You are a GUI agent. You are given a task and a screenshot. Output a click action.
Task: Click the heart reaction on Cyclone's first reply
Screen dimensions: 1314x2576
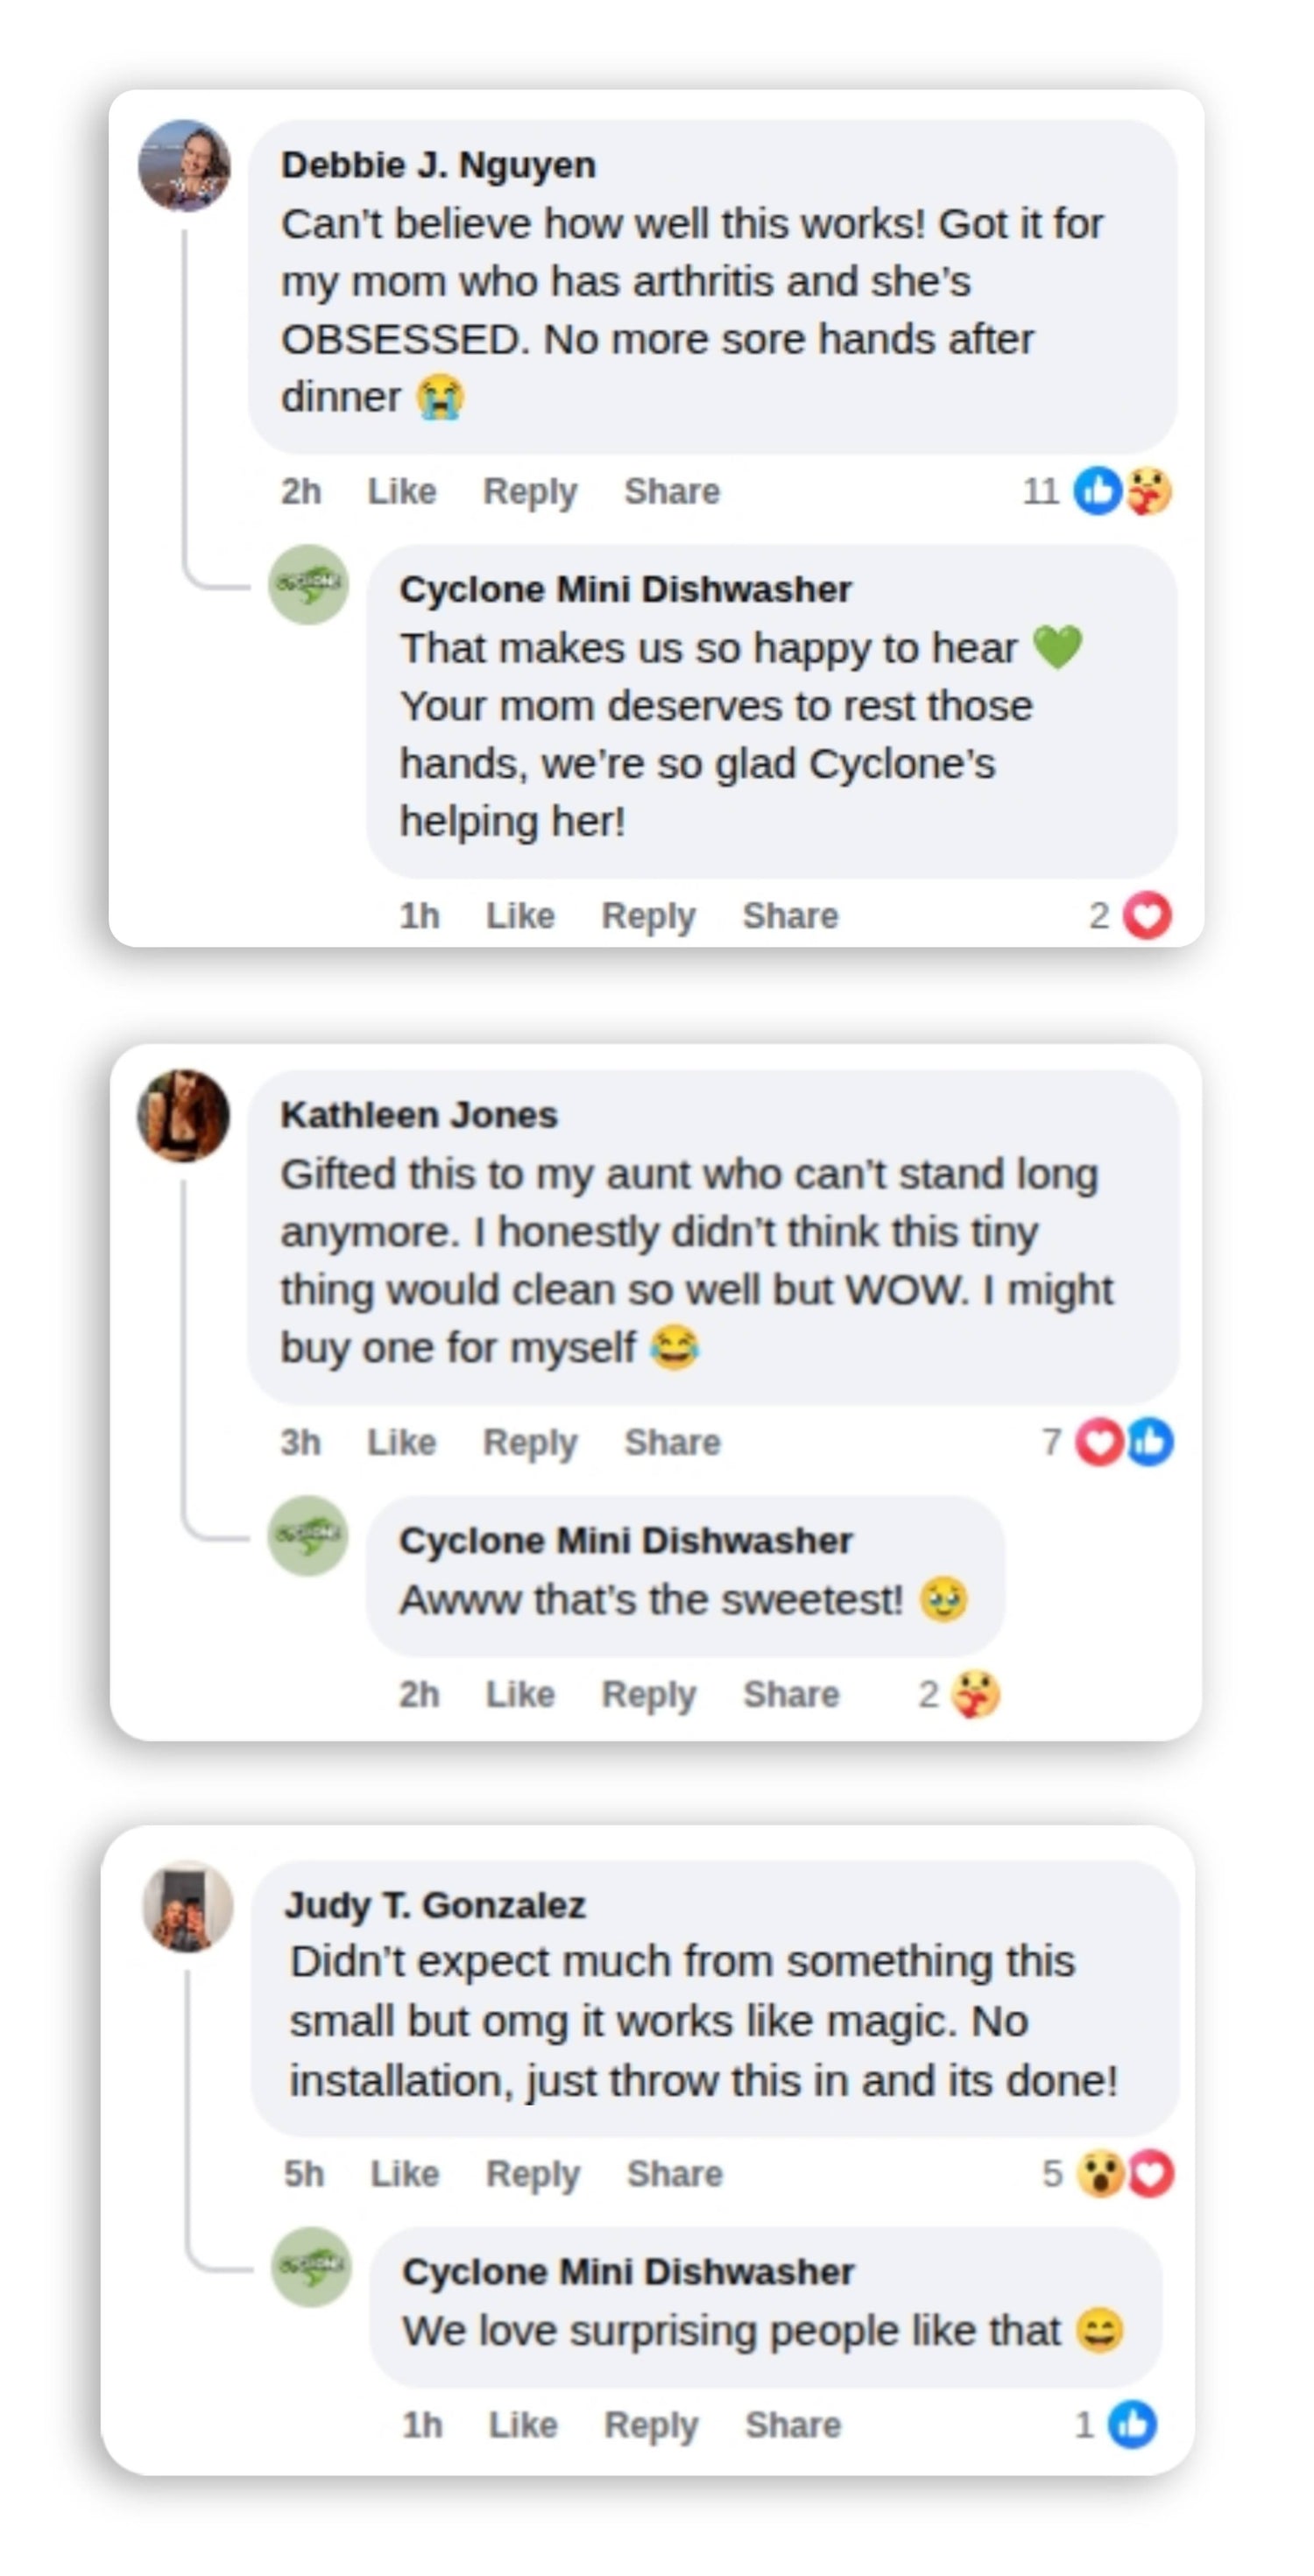coord(1147,915)
